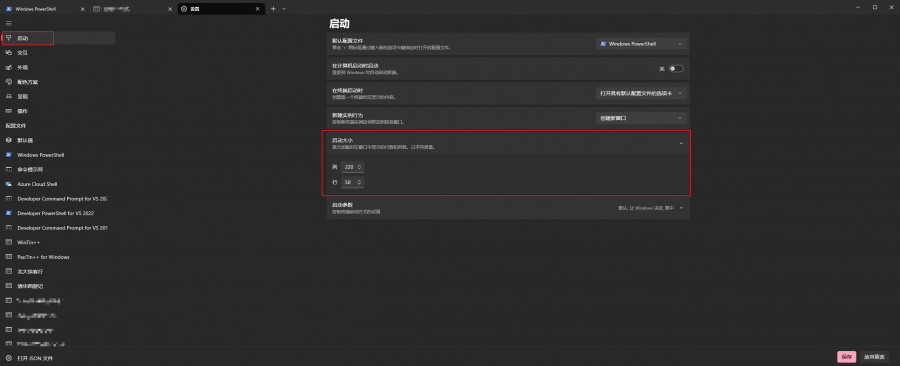The height and width of the screenshot is (366, 900).
Task: Click the WinTin++ profile icon
Action: [x=9, y=243]
